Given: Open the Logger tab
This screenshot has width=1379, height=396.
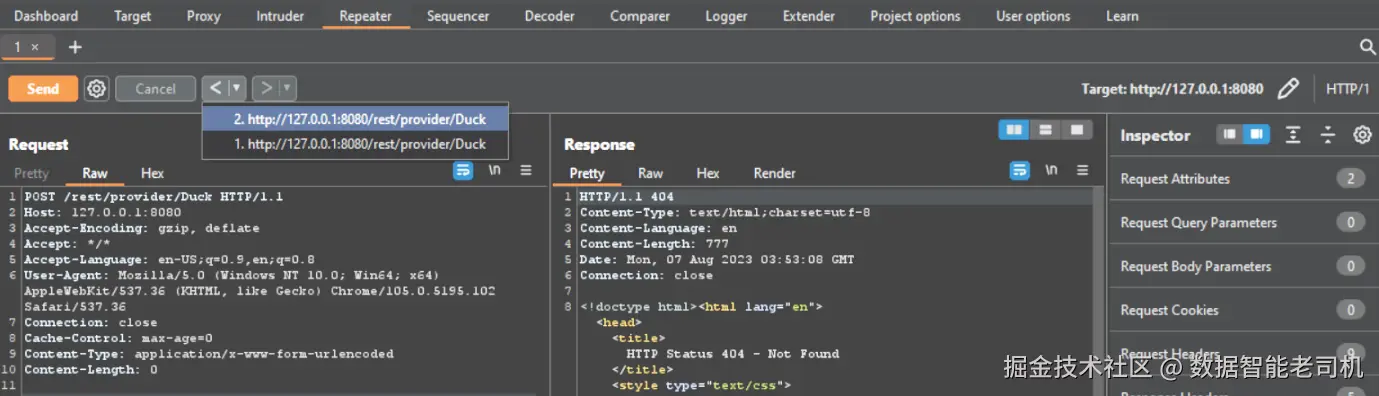Looking at the screenshot, I should 726,16.
